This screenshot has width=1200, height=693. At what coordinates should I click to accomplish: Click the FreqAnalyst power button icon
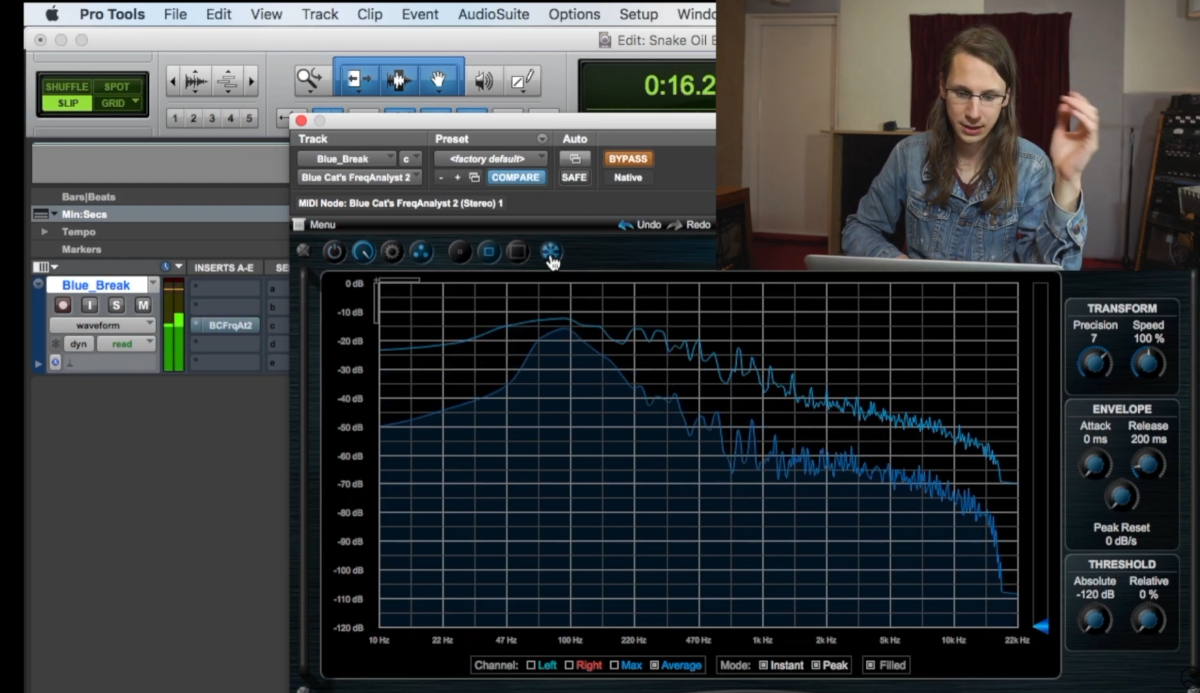[334, 252]
